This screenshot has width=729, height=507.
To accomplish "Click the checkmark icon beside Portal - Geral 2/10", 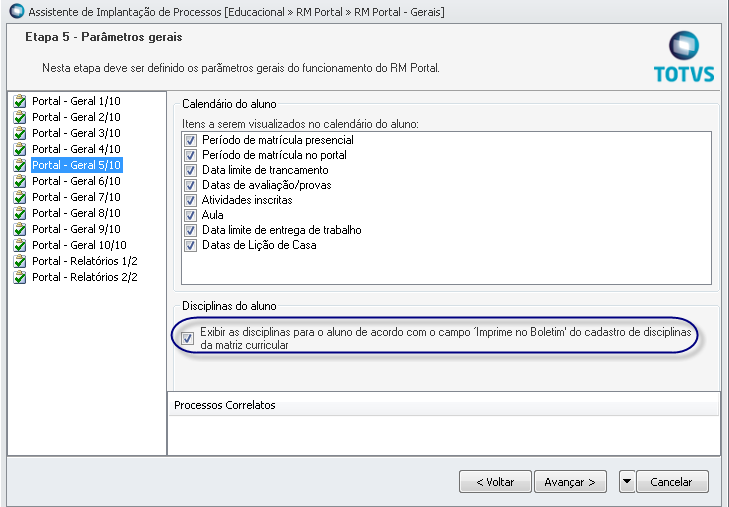I will 20,117.
